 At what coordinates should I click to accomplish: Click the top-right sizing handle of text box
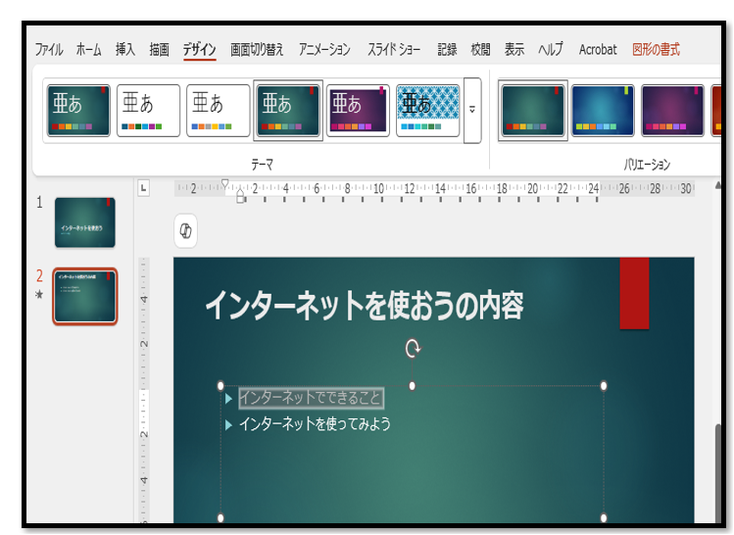(603, 386)
